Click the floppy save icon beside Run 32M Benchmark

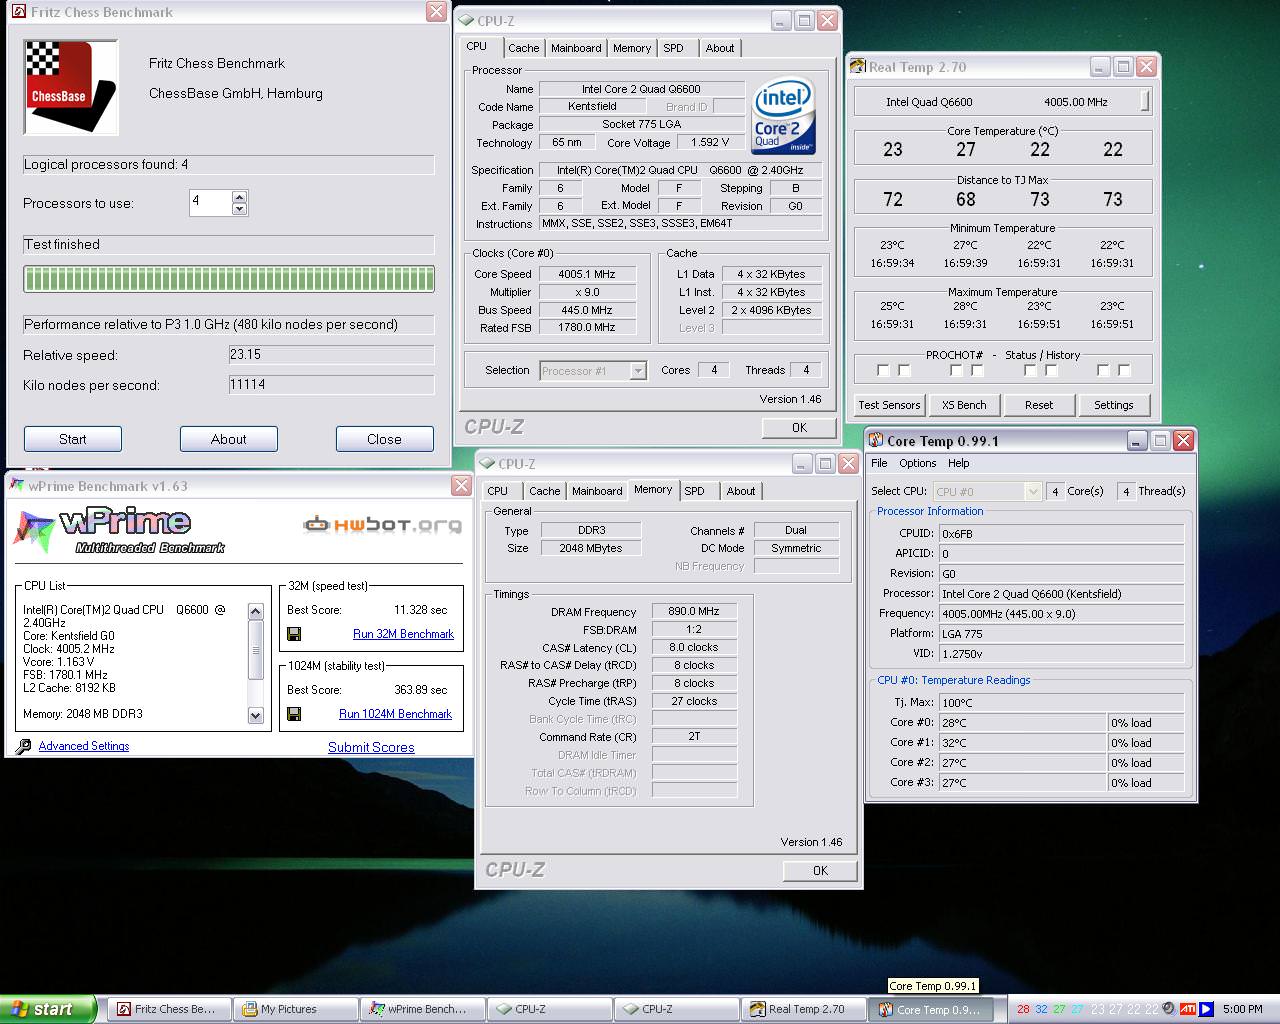coord(294,634)
